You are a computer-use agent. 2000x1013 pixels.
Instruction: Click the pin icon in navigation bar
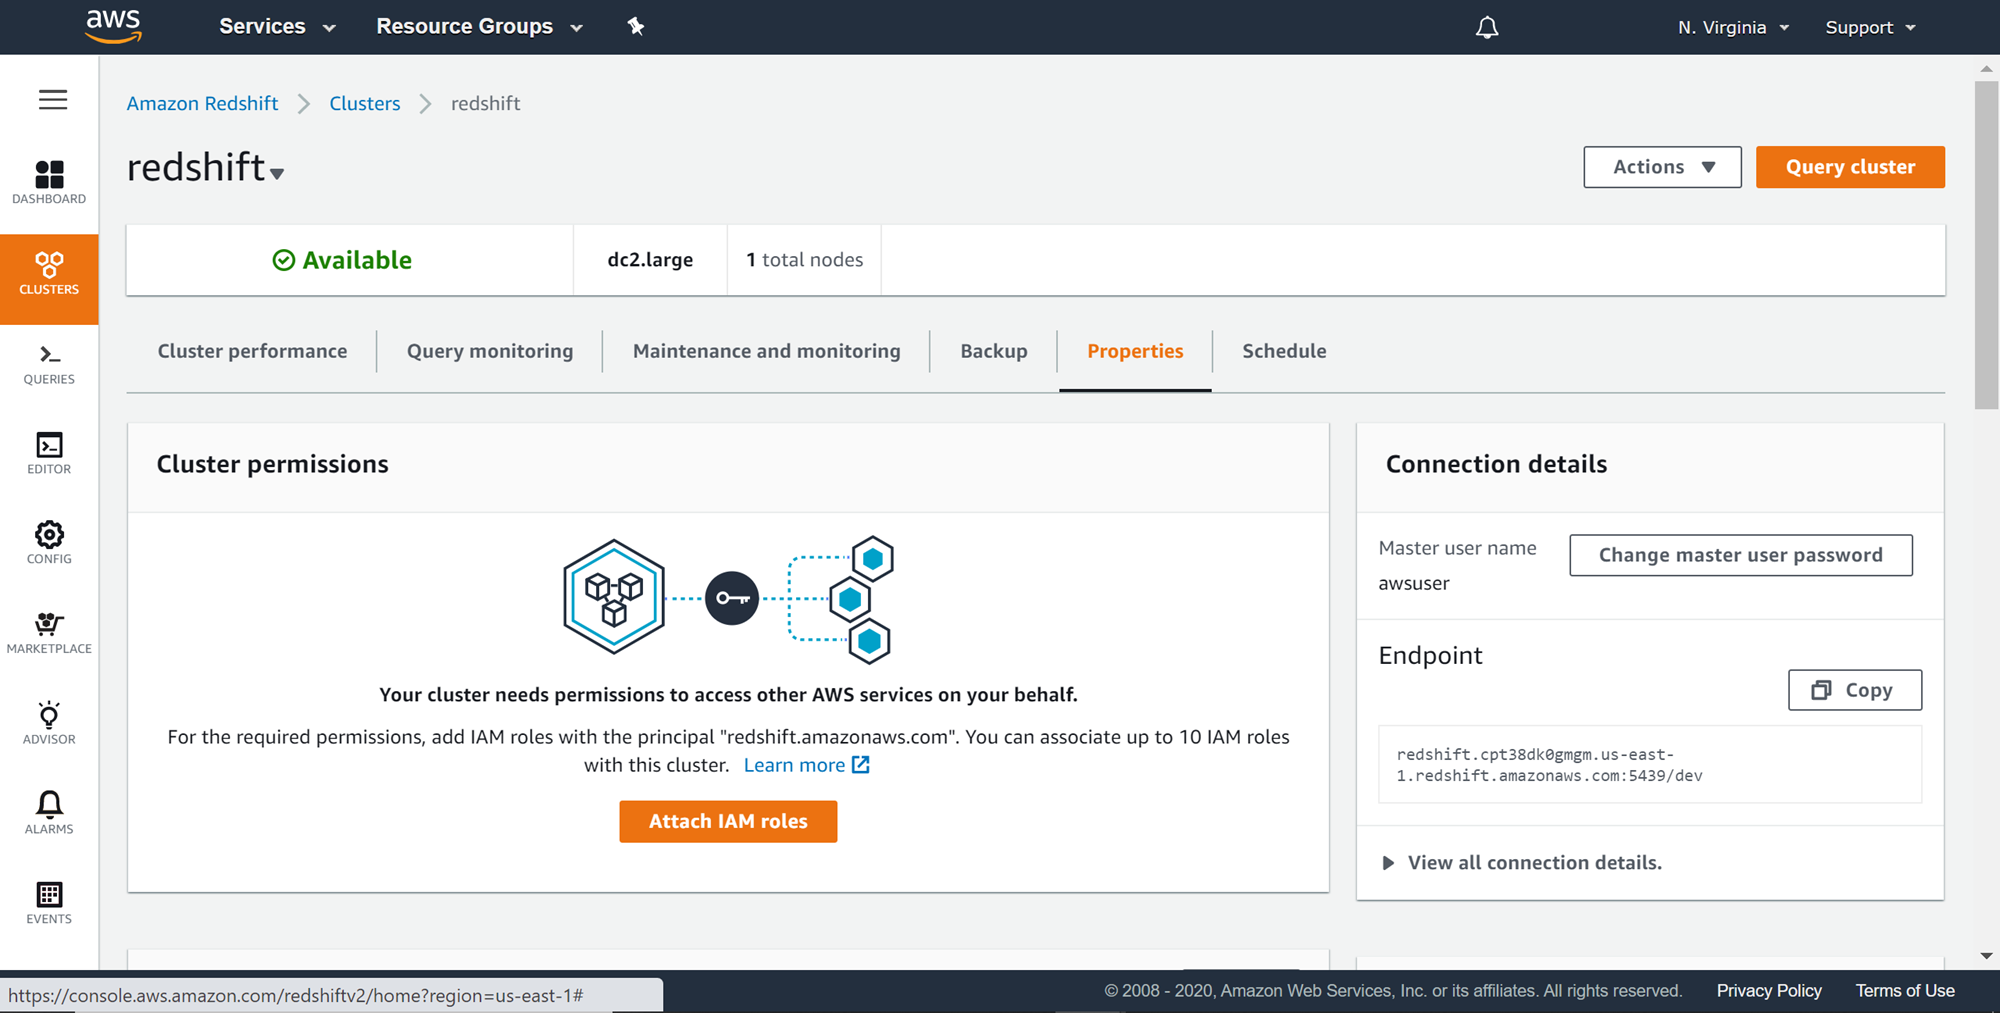(x=636, y=27)
